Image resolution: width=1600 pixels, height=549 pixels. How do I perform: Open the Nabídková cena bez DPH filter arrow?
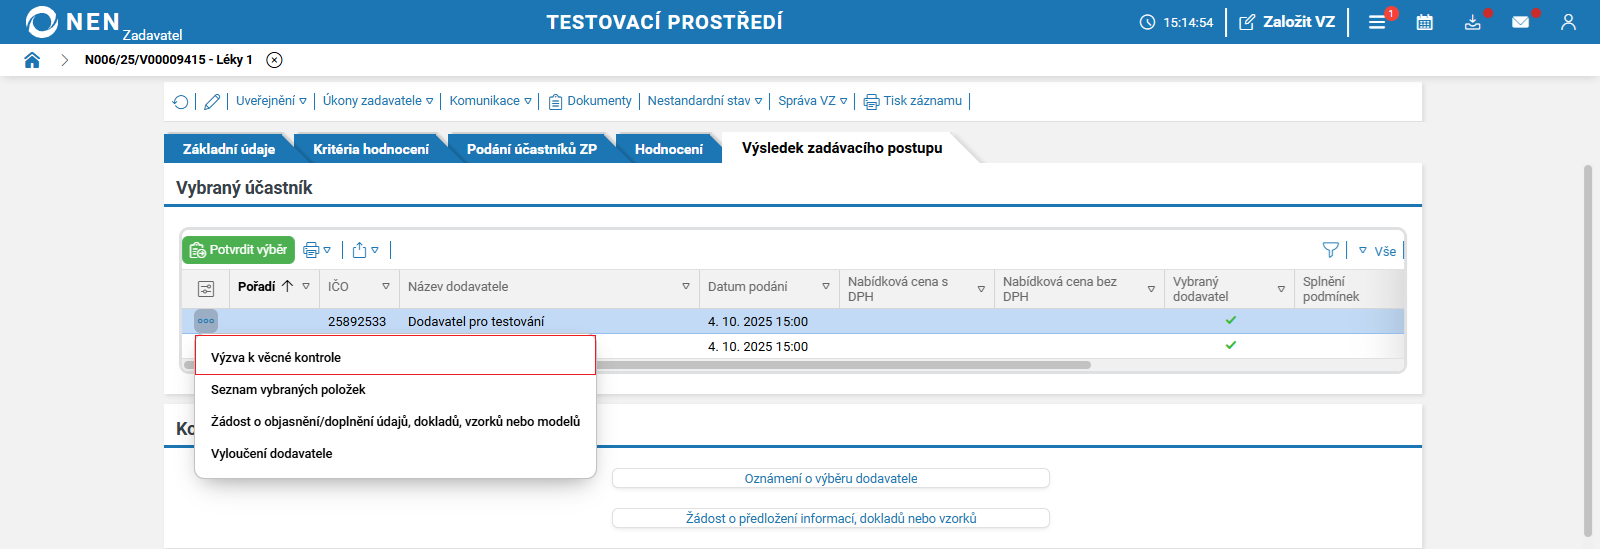click(1151, 289)
